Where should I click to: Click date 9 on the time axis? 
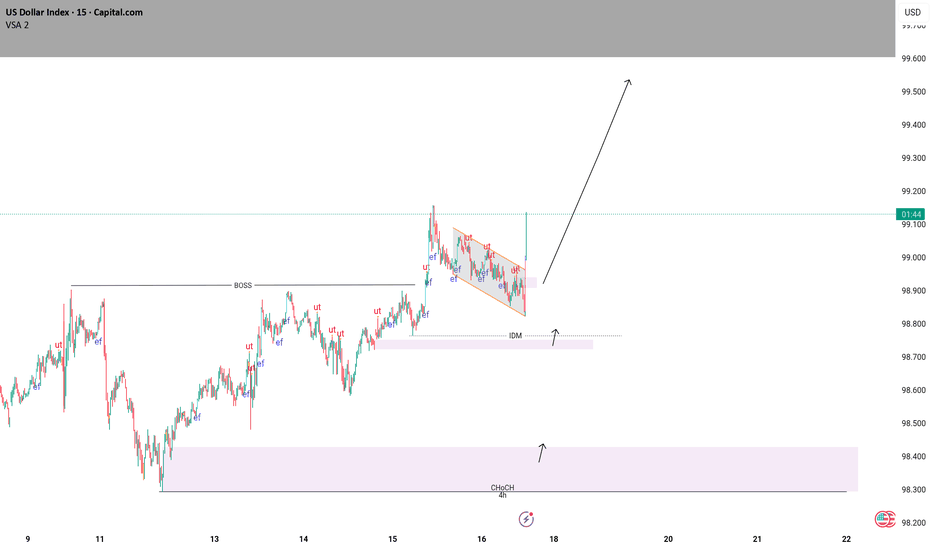click(28, 539)
